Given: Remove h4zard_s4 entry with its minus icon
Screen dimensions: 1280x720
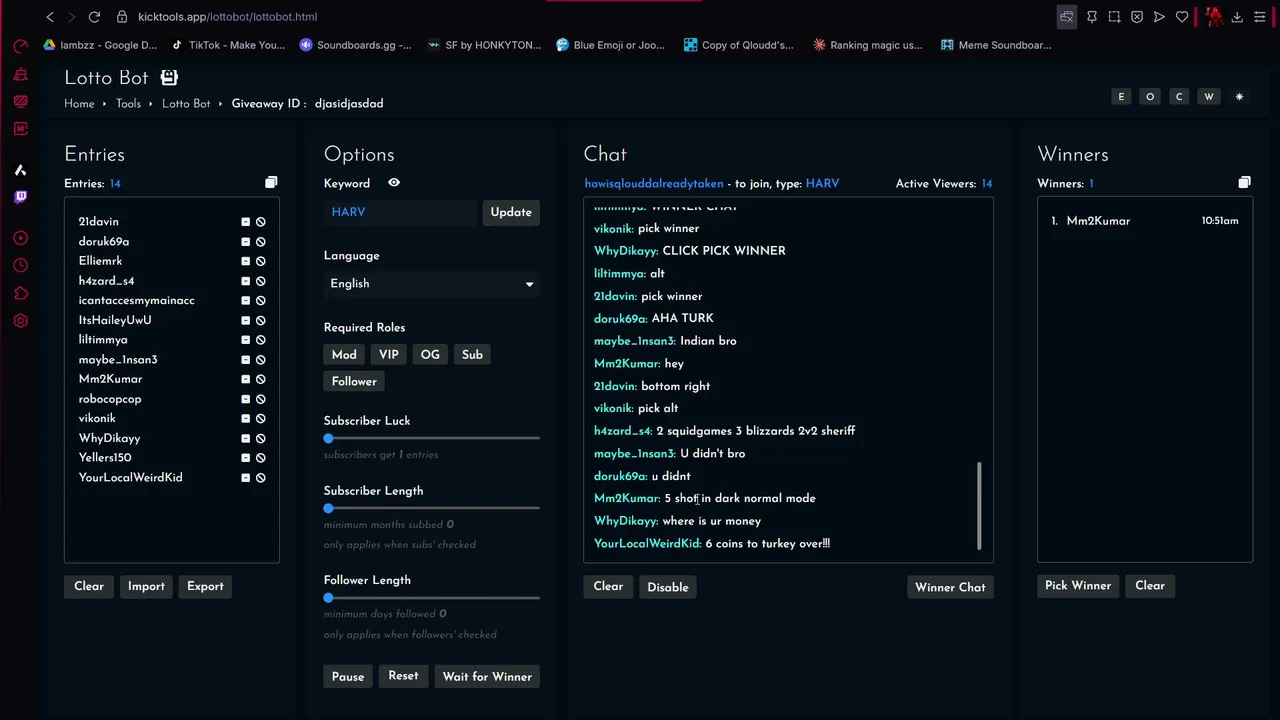Looking at the screenshot, I should (x=245, y=281).
